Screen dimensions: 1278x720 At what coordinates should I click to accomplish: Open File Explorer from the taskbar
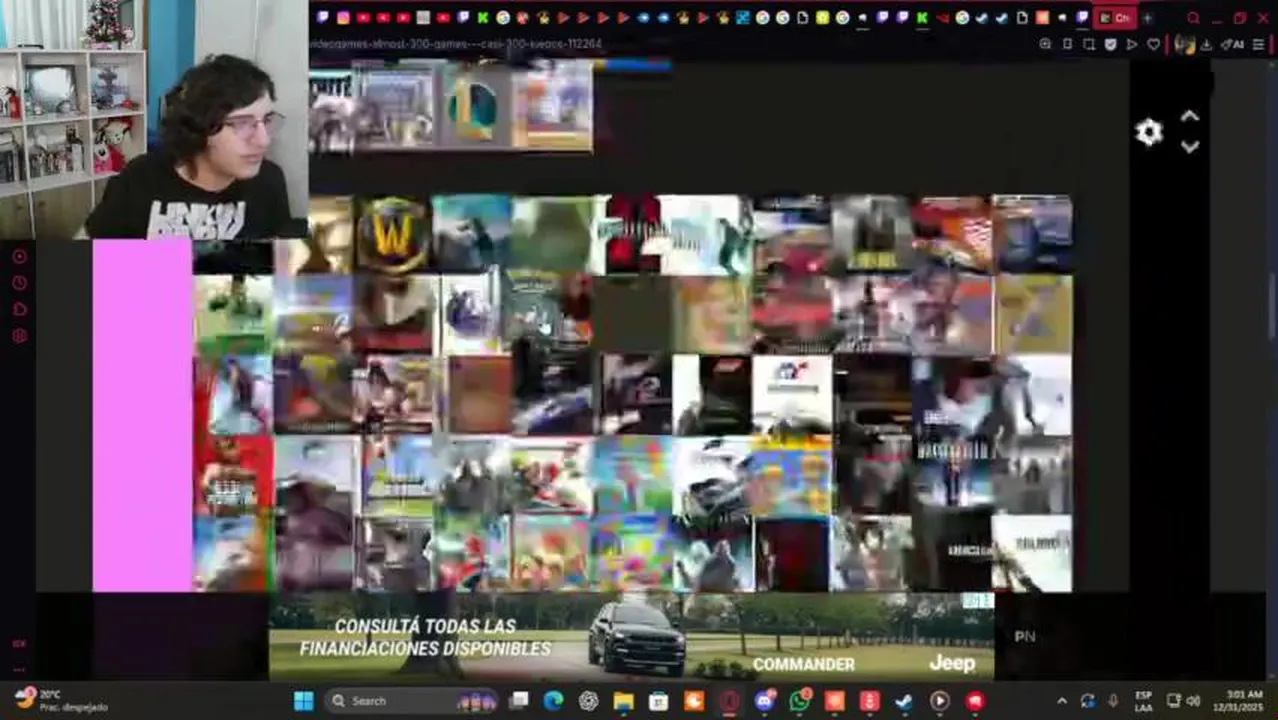(623, 701)
